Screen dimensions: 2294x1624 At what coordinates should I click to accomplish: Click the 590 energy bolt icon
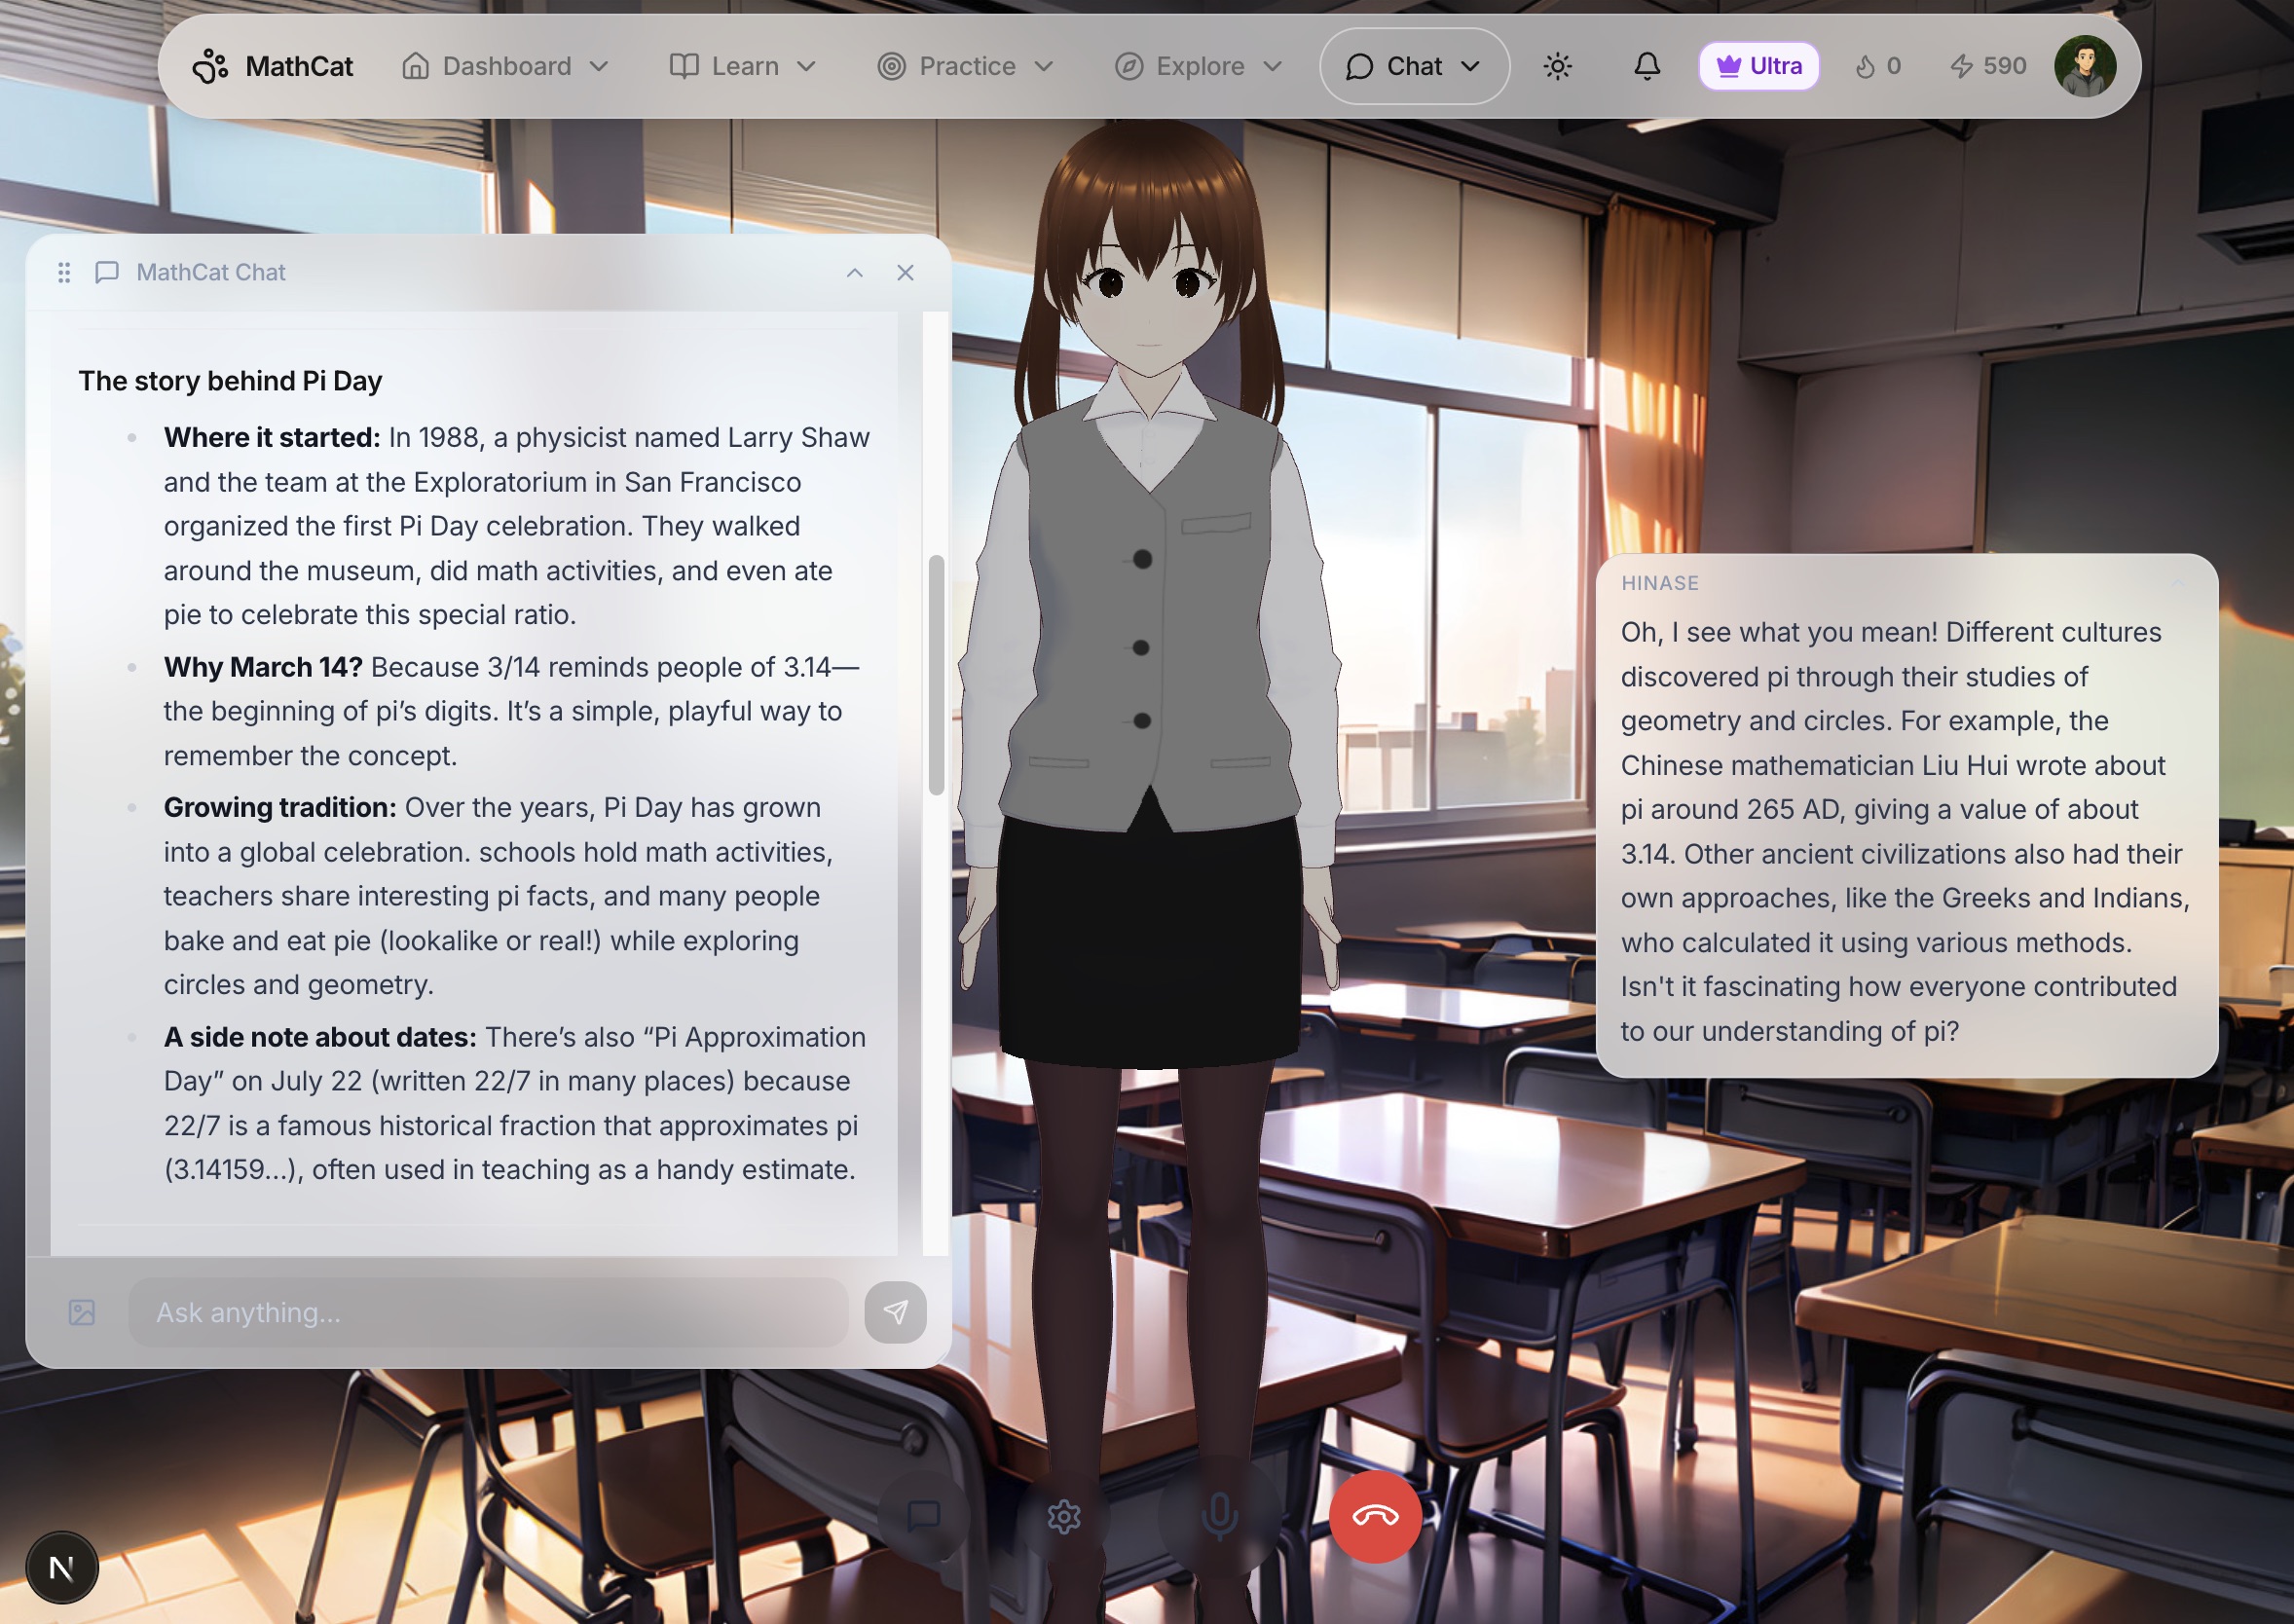[x=1961, y=66]
